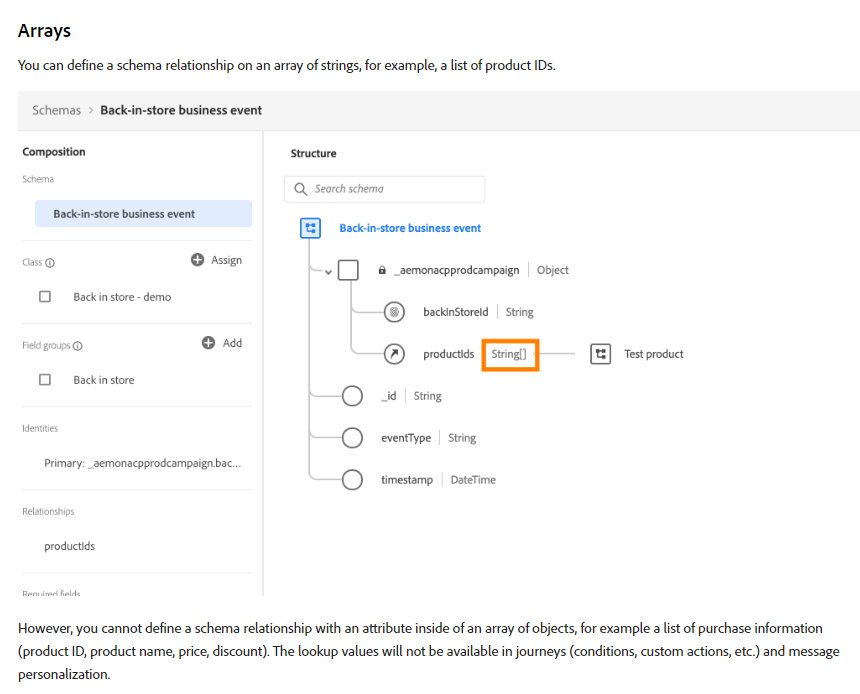Toggle the _aemonacpprodcampaign object node box
The height and width of the screenshot is (694, 860).
[x=348, y=270]
